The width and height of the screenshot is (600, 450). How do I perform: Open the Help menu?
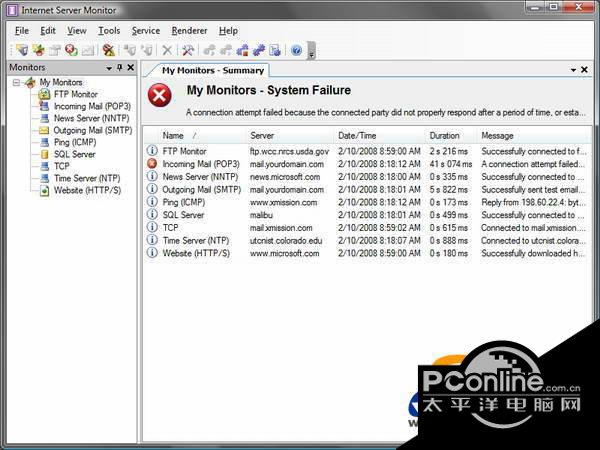click(228, 31)
